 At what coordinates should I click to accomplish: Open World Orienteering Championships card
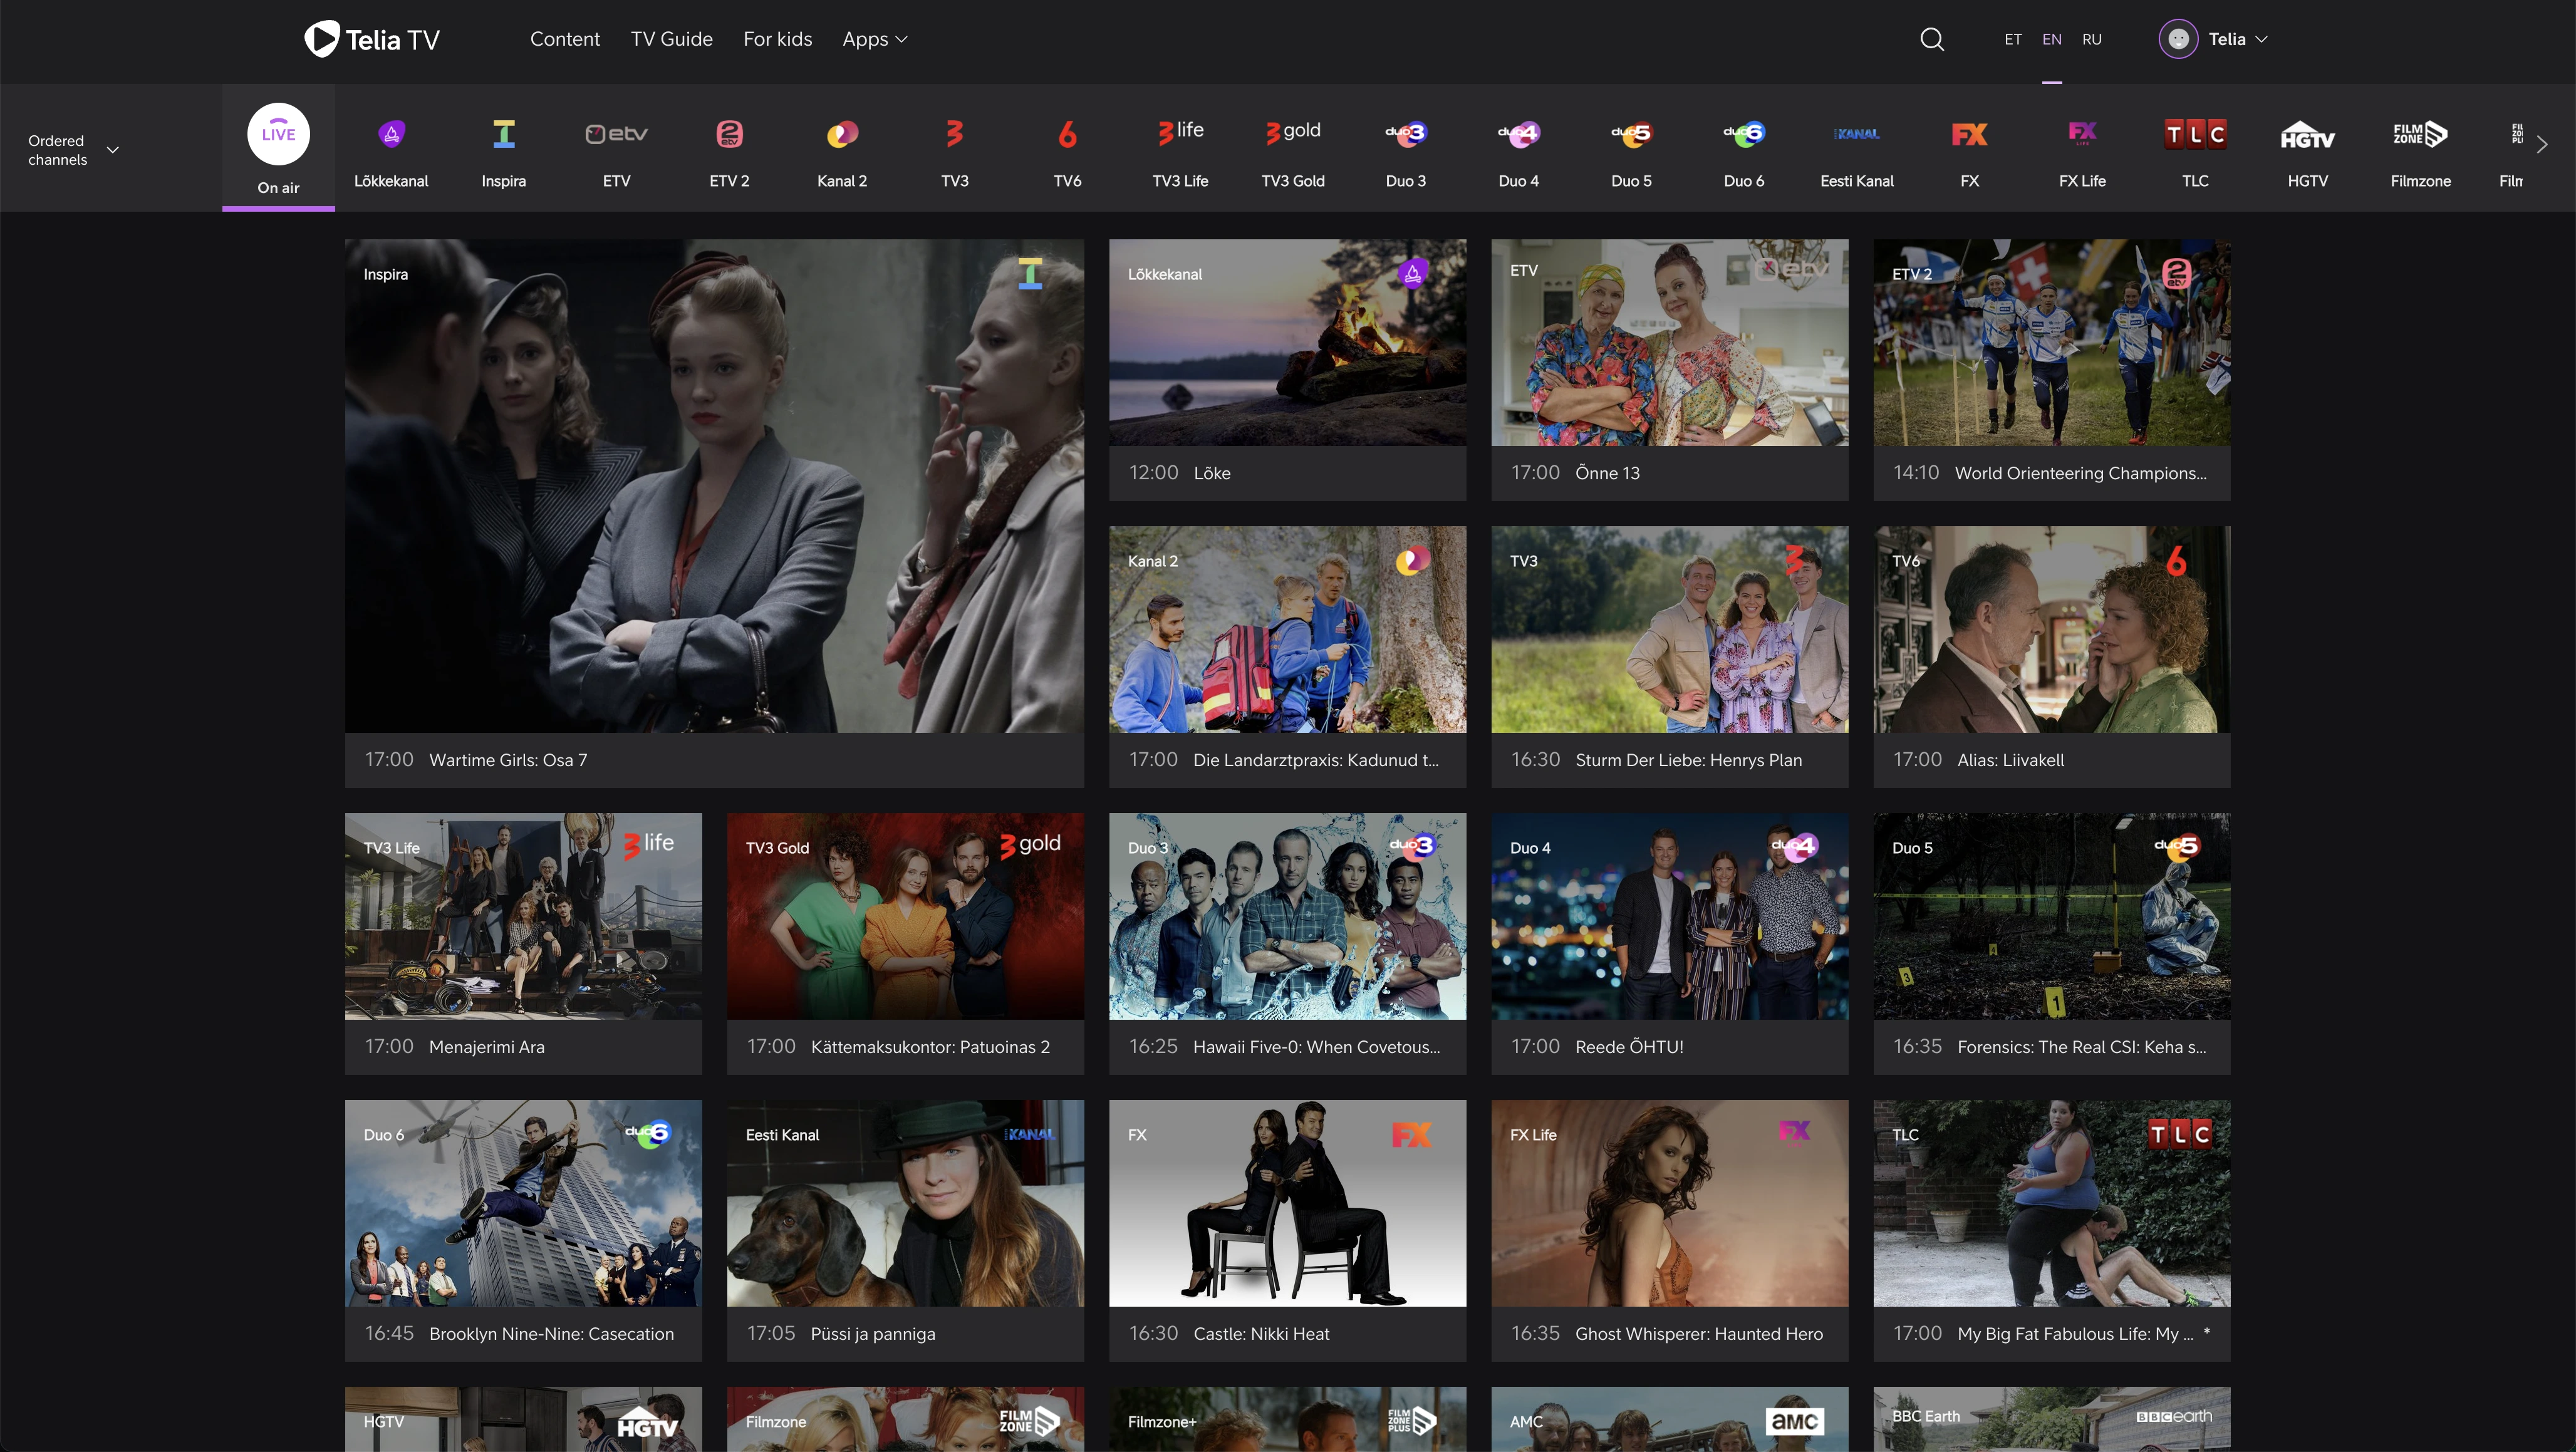point(2051,370)
